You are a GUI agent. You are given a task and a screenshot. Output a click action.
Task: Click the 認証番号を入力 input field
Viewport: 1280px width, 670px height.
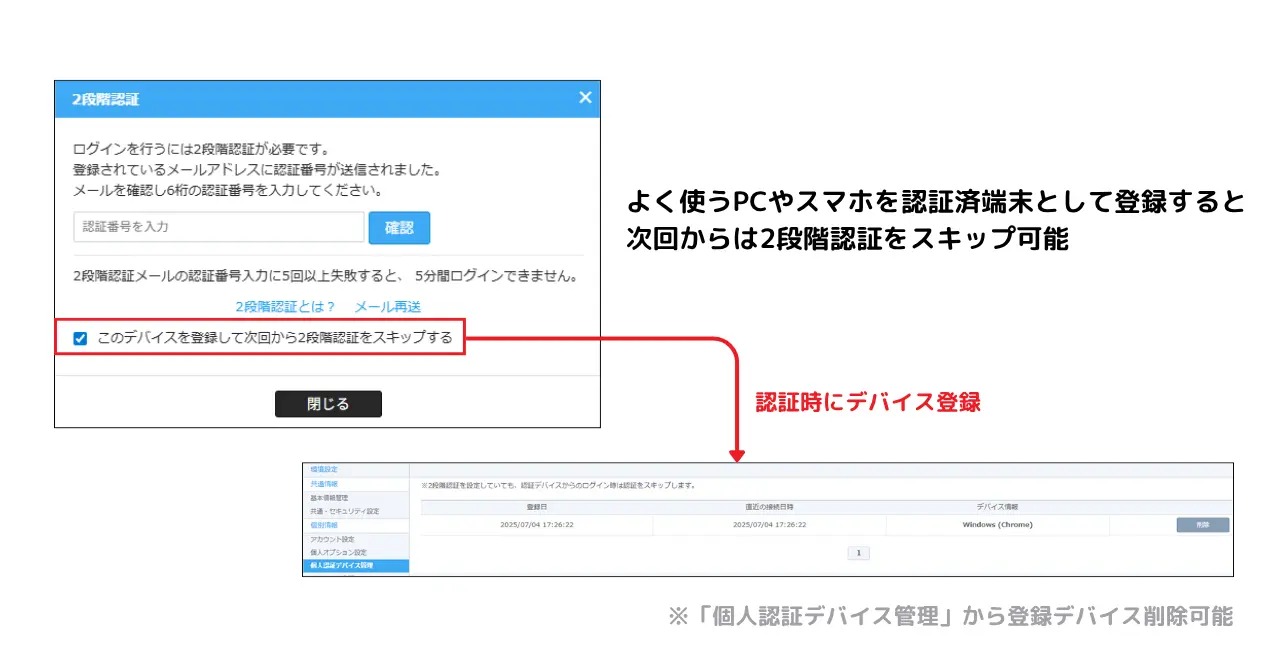point(219,227)
